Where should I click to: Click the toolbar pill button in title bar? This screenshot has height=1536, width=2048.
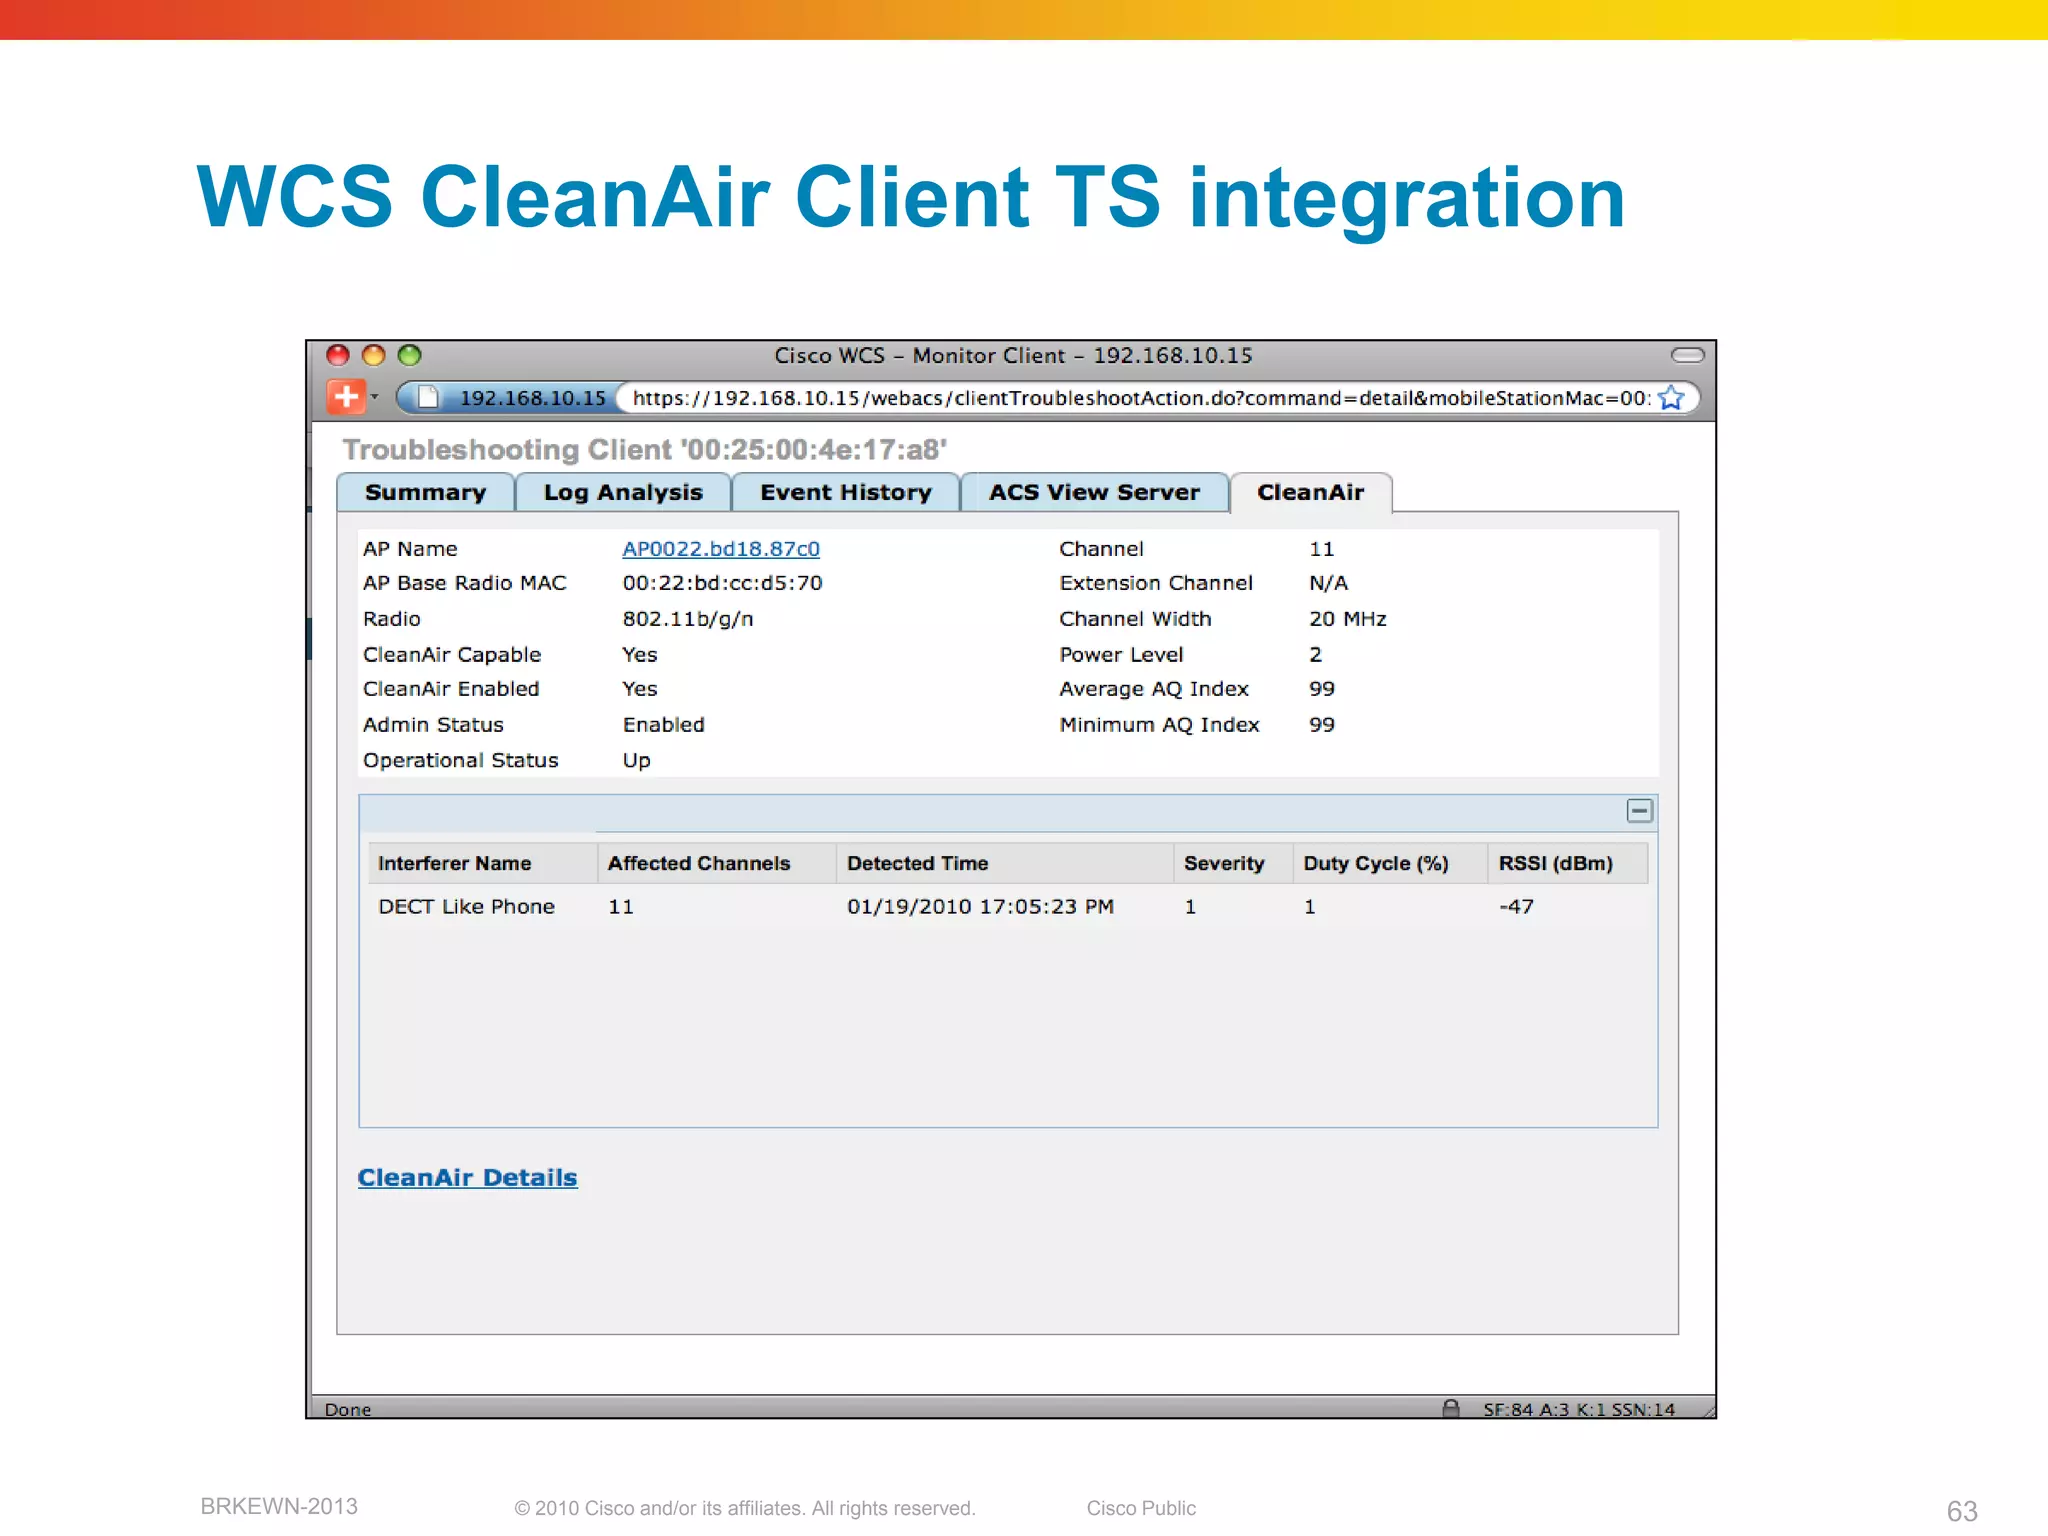tap(1687, 355)
